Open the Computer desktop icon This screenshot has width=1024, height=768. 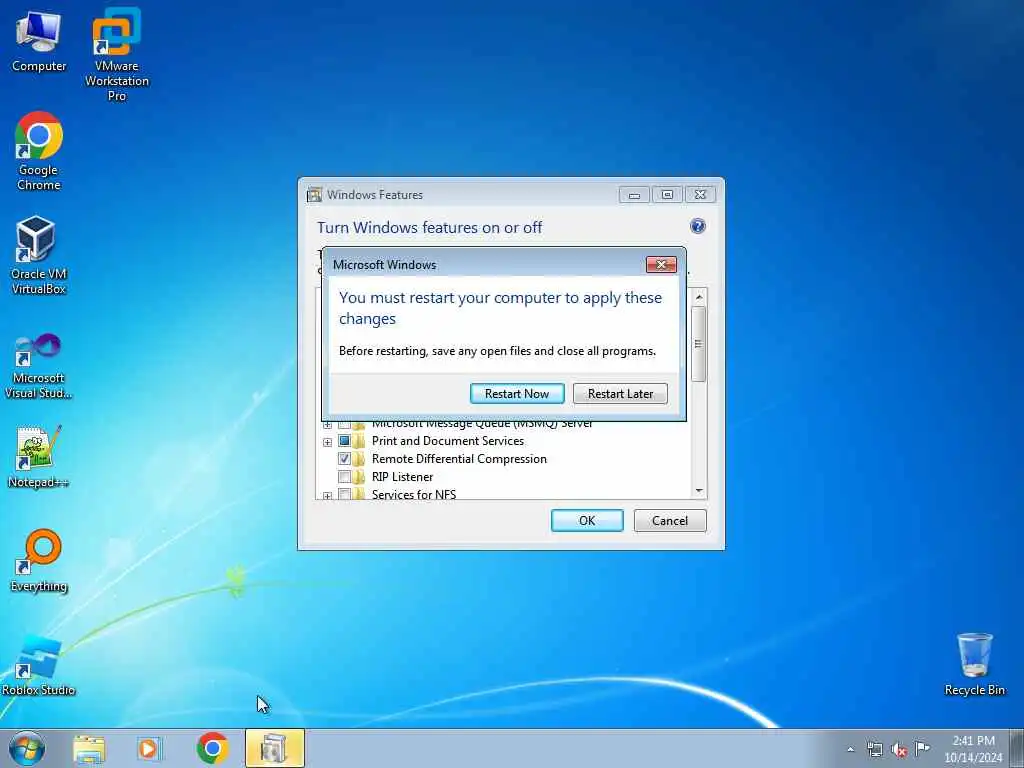(39, 40)
